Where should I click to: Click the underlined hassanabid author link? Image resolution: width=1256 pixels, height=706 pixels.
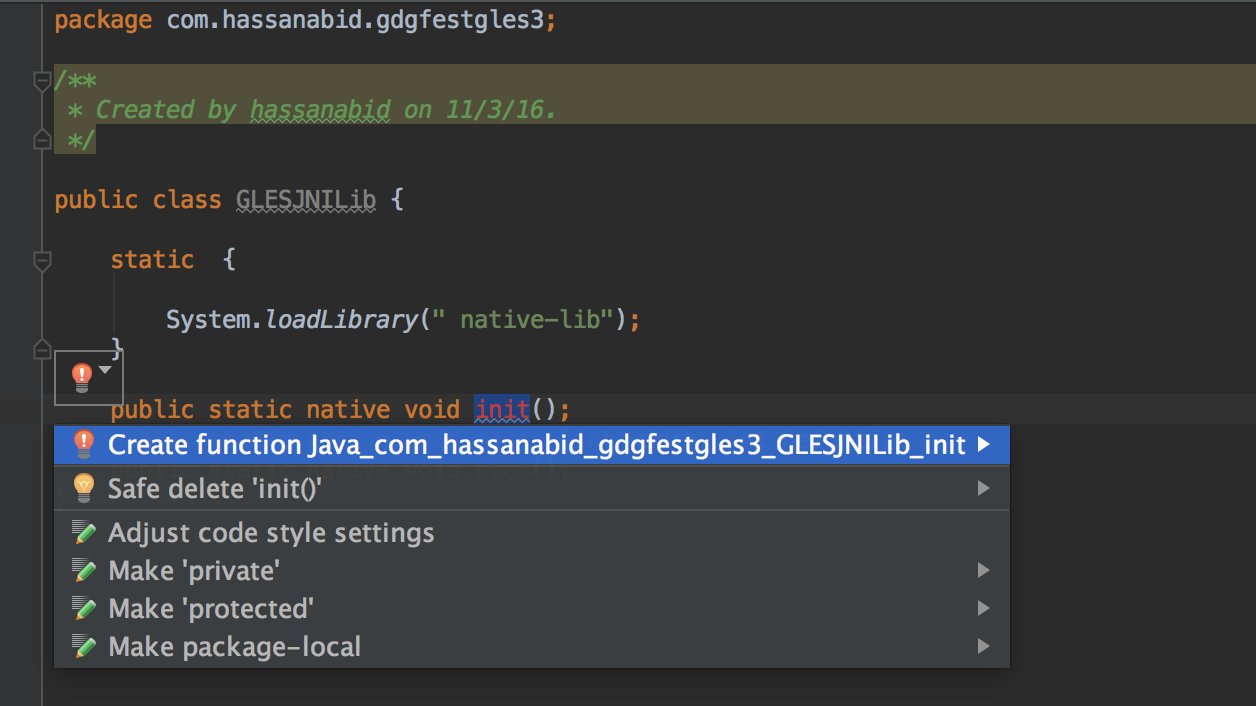tap(318, 109)
